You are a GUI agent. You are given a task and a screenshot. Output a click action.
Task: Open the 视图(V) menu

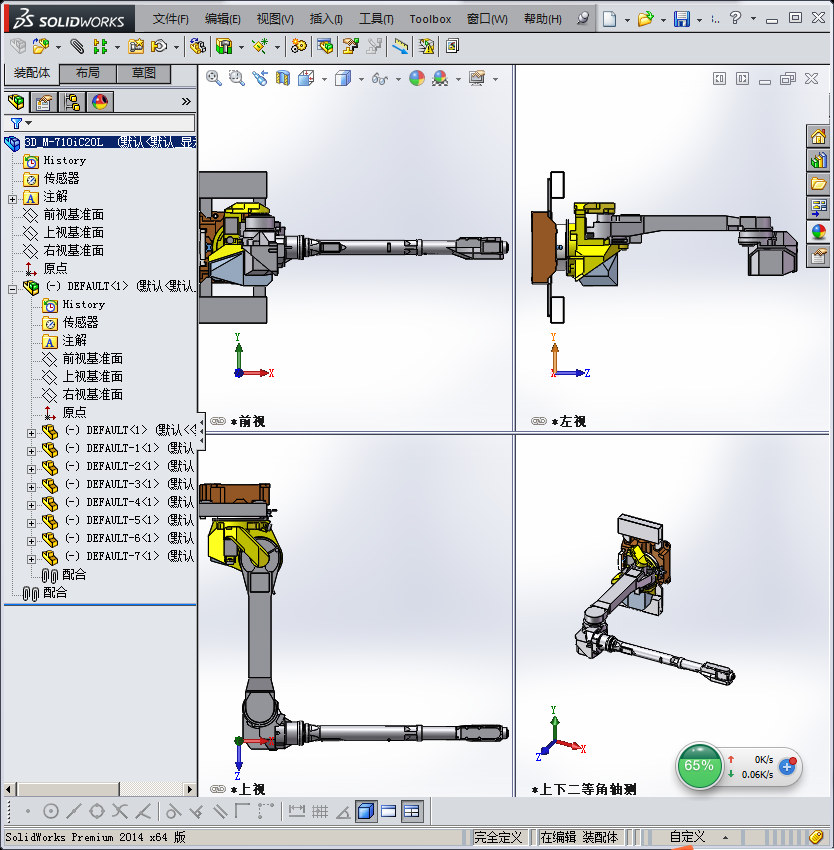click(x=275, y=19)
